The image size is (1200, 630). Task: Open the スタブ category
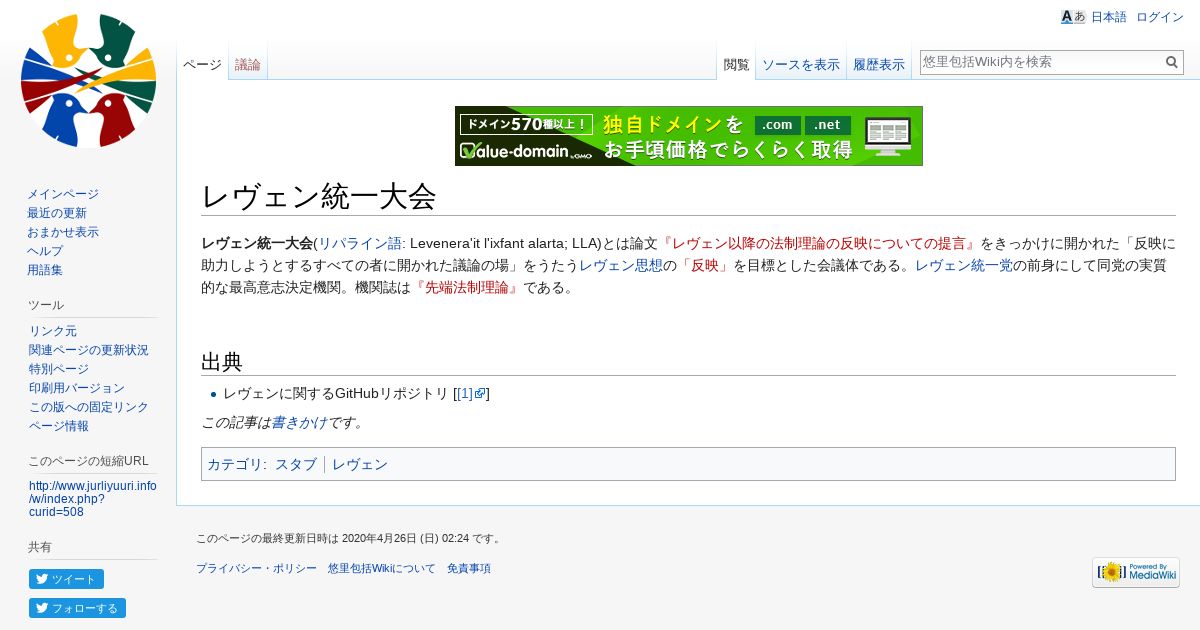[x=296, y=464]
